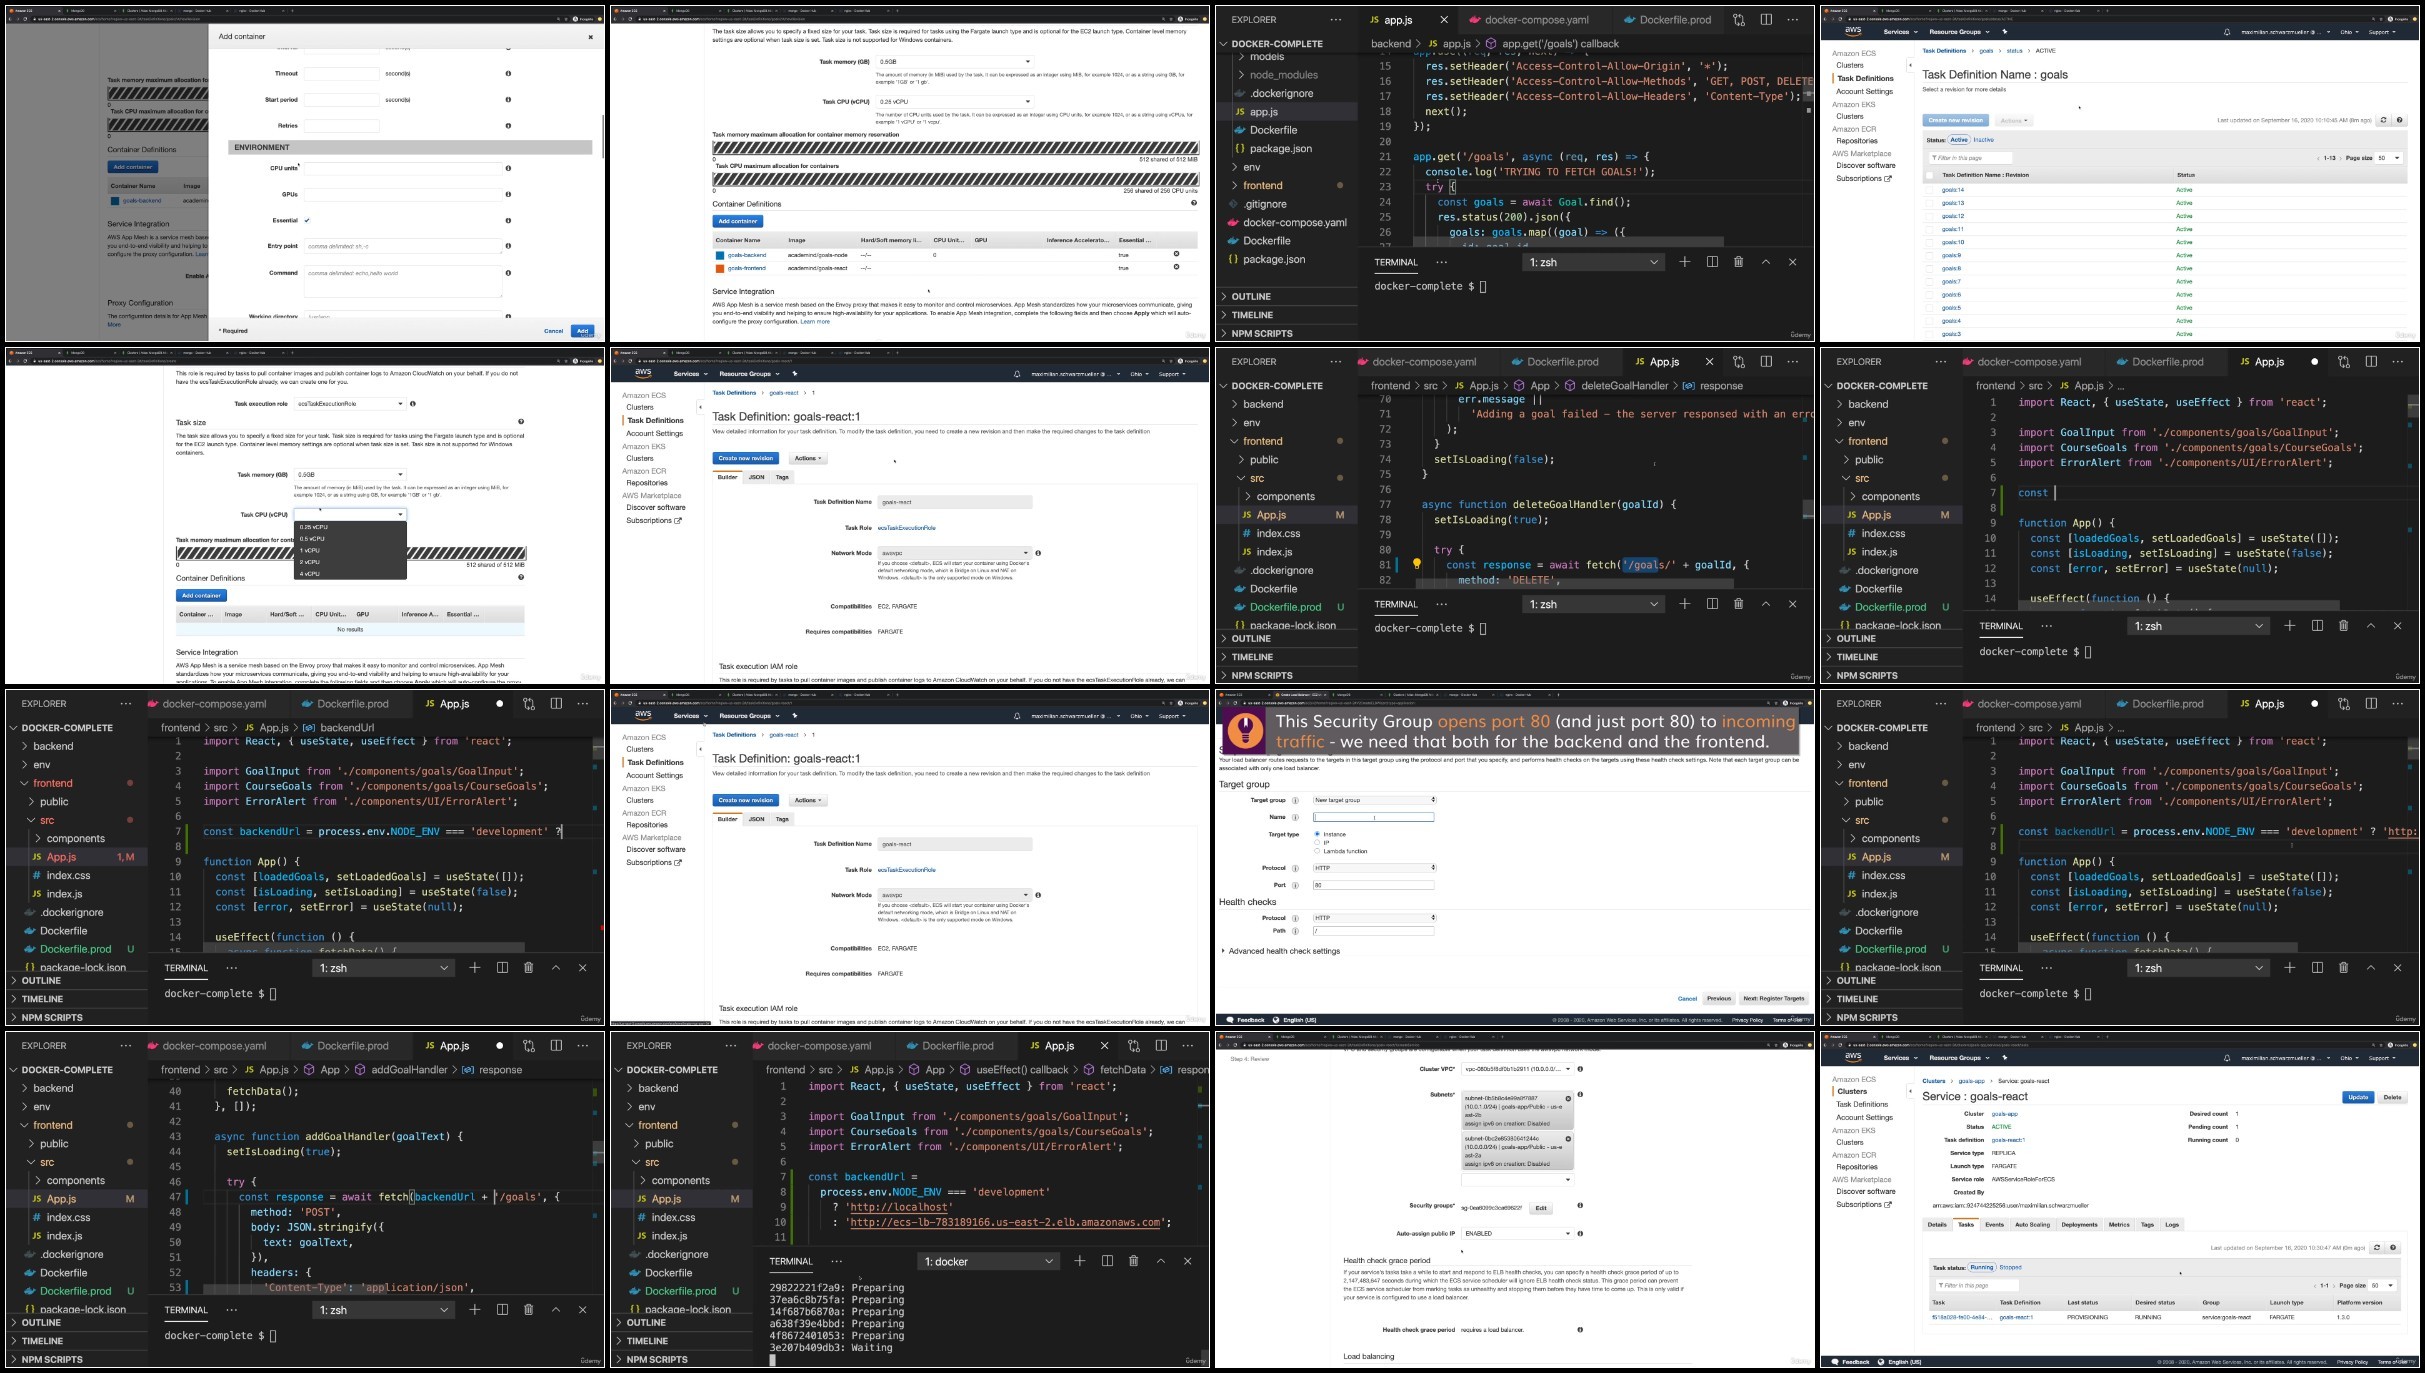
Task: Select the Instance target type radio
Action: pos(1317,834)
